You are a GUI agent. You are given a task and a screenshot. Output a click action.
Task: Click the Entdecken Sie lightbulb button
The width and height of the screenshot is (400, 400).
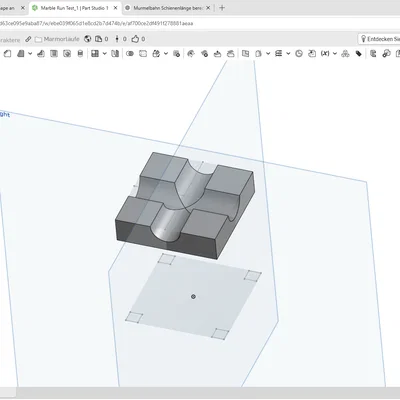(x=379, y=39)
